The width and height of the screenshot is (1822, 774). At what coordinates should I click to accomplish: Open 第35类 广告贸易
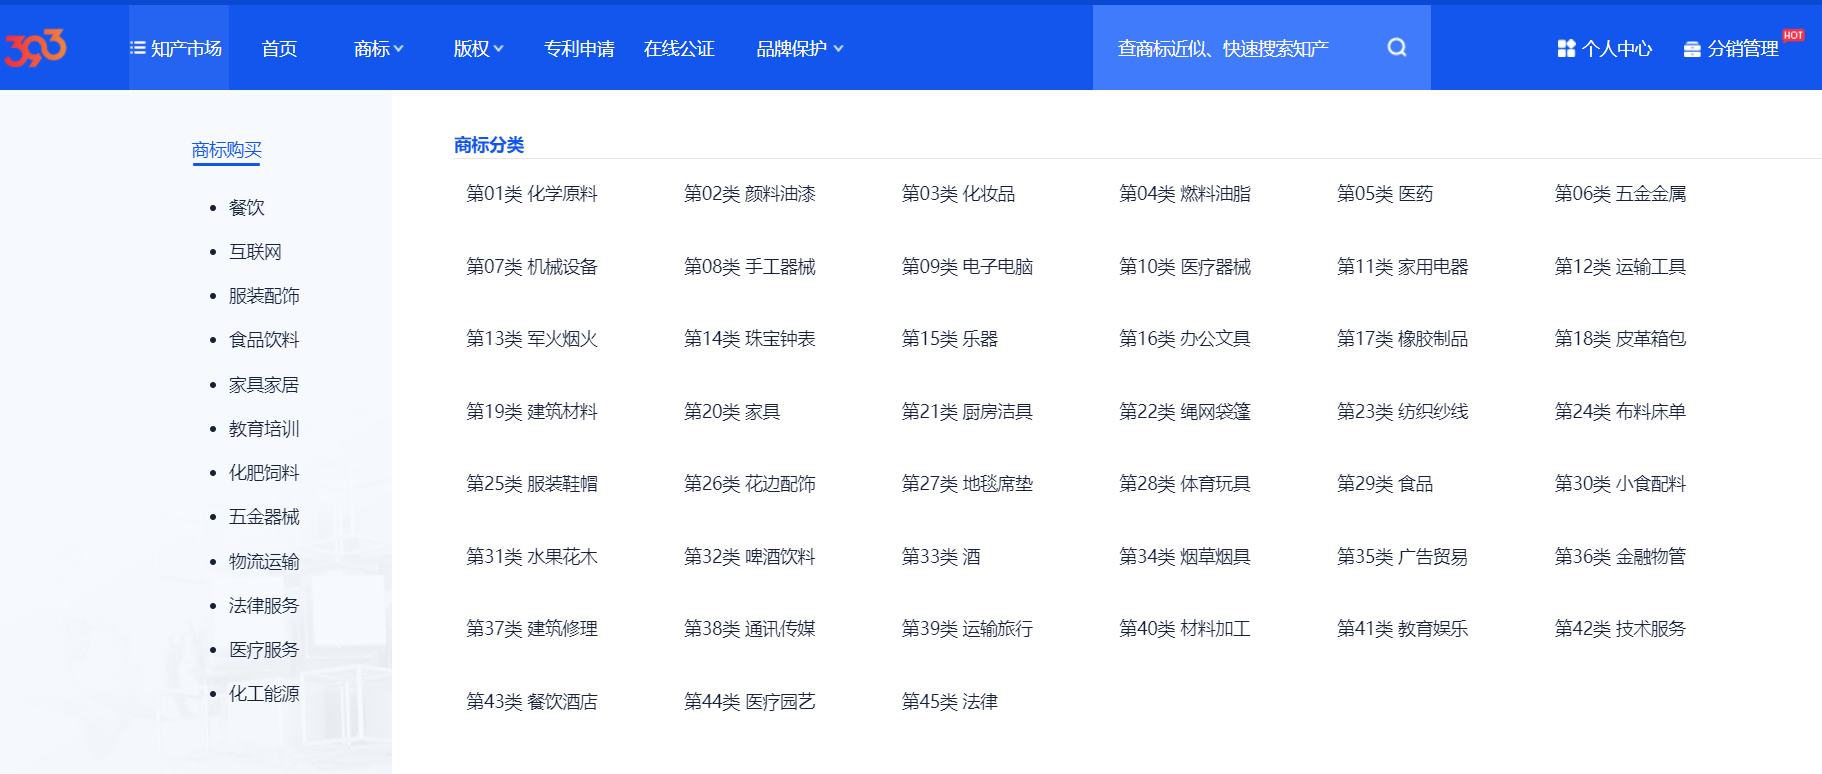click(x=1403, y=557)
